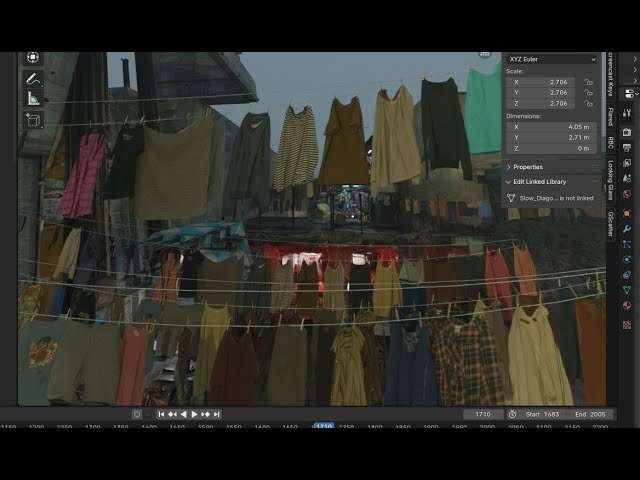Select the Transform tool above Annotate
Viewport: 640px width, 480px height.
point(33,58)
